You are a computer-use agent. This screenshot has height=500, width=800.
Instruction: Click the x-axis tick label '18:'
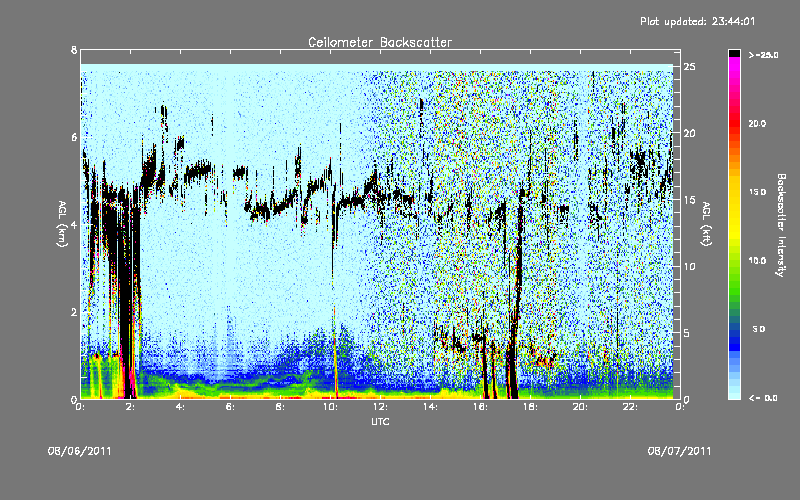point(531,407)
